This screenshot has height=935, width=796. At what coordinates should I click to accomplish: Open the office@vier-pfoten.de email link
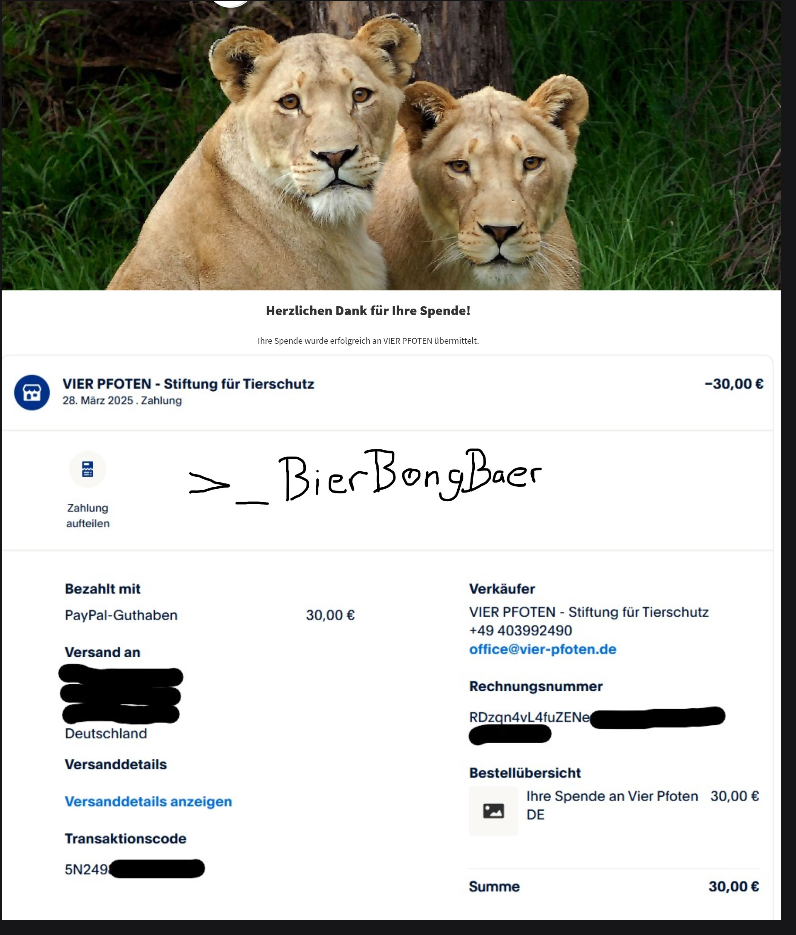pos(543,649)
